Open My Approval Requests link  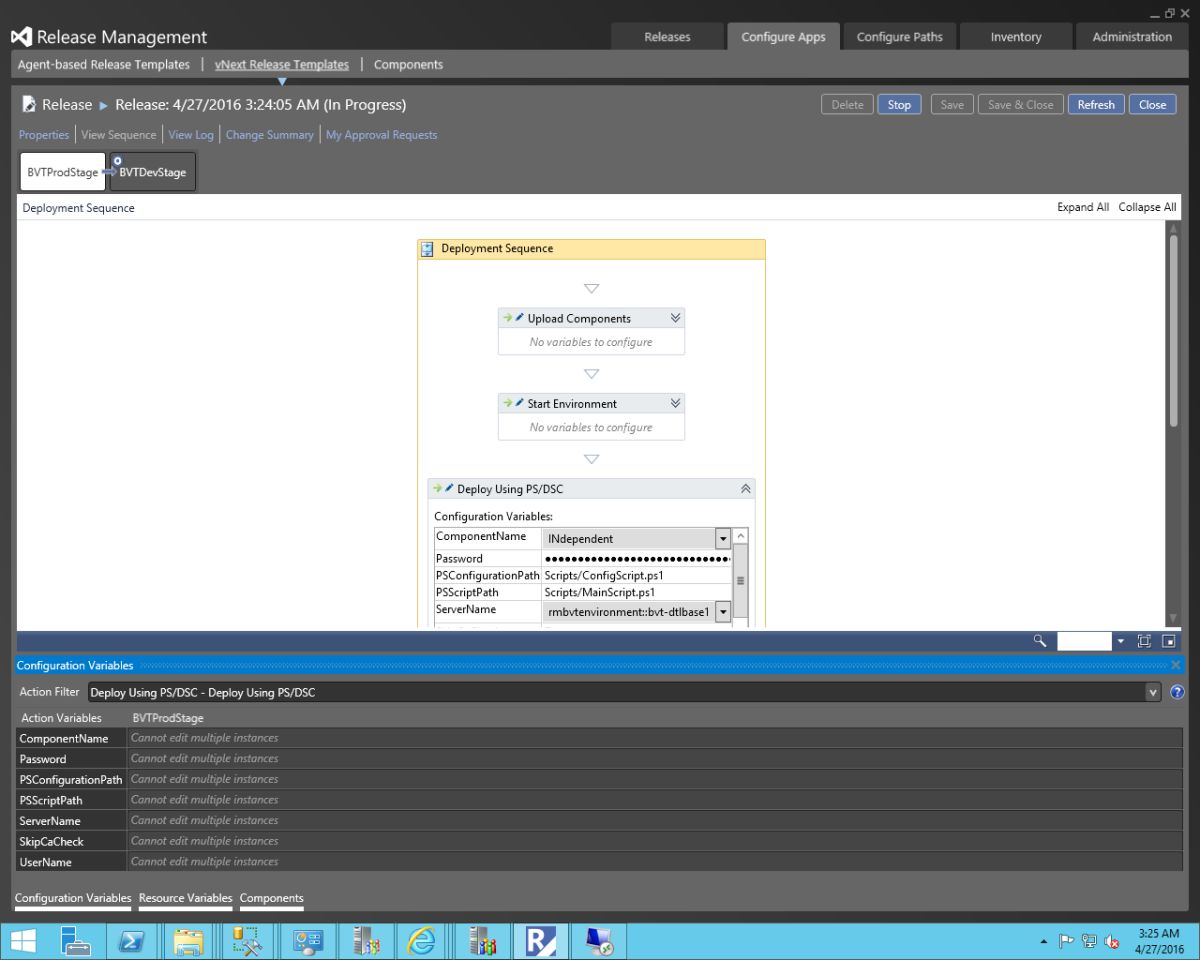click(382, 135)
